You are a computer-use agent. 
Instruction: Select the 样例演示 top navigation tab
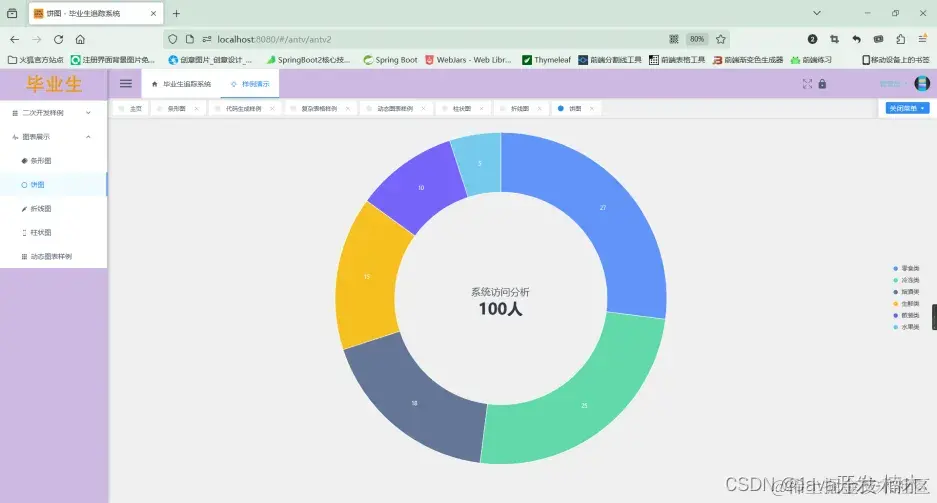[250, 84]
